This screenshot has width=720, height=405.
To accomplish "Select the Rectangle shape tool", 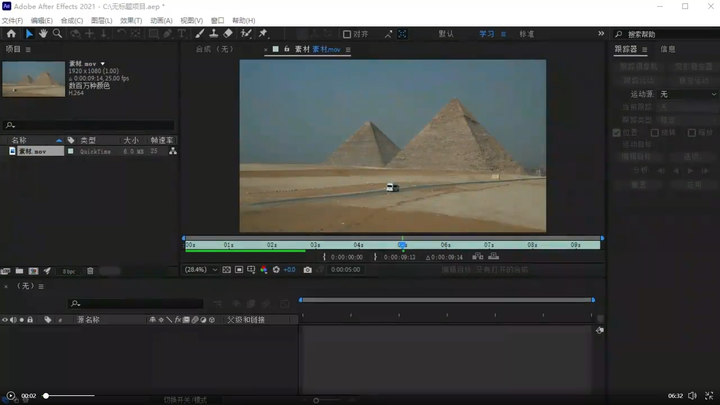I will click(153, 34).
